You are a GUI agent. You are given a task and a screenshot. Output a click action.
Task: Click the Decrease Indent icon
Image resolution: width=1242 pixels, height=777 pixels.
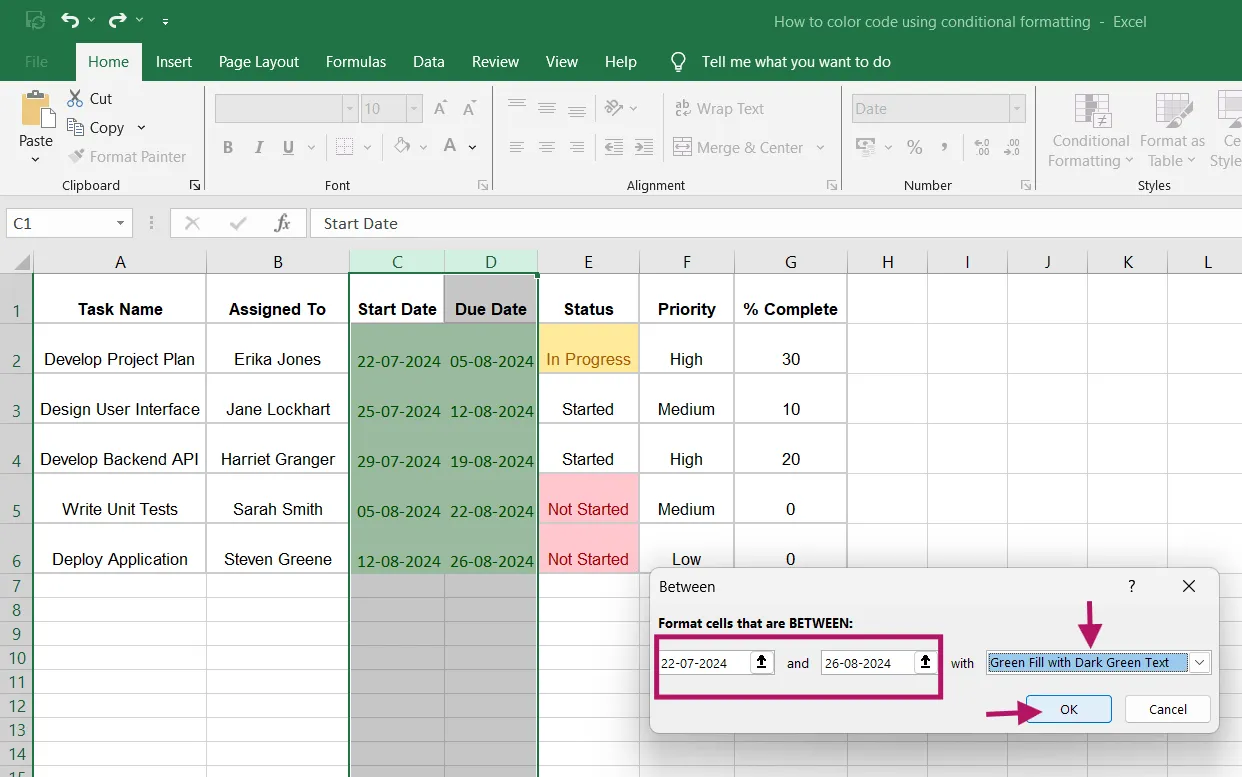click(614, 147)
